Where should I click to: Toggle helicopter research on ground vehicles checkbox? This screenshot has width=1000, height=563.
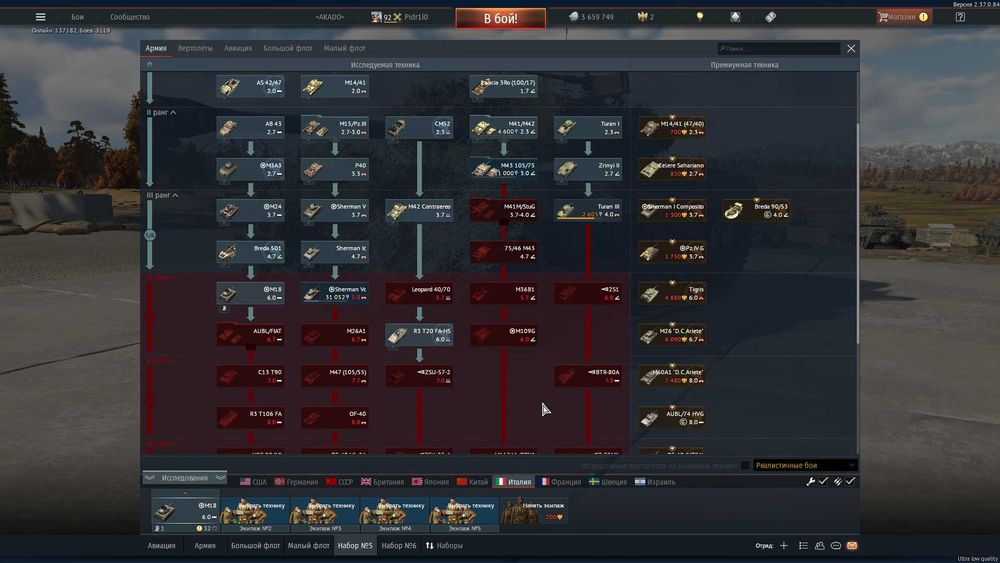(x=745, y=465)
